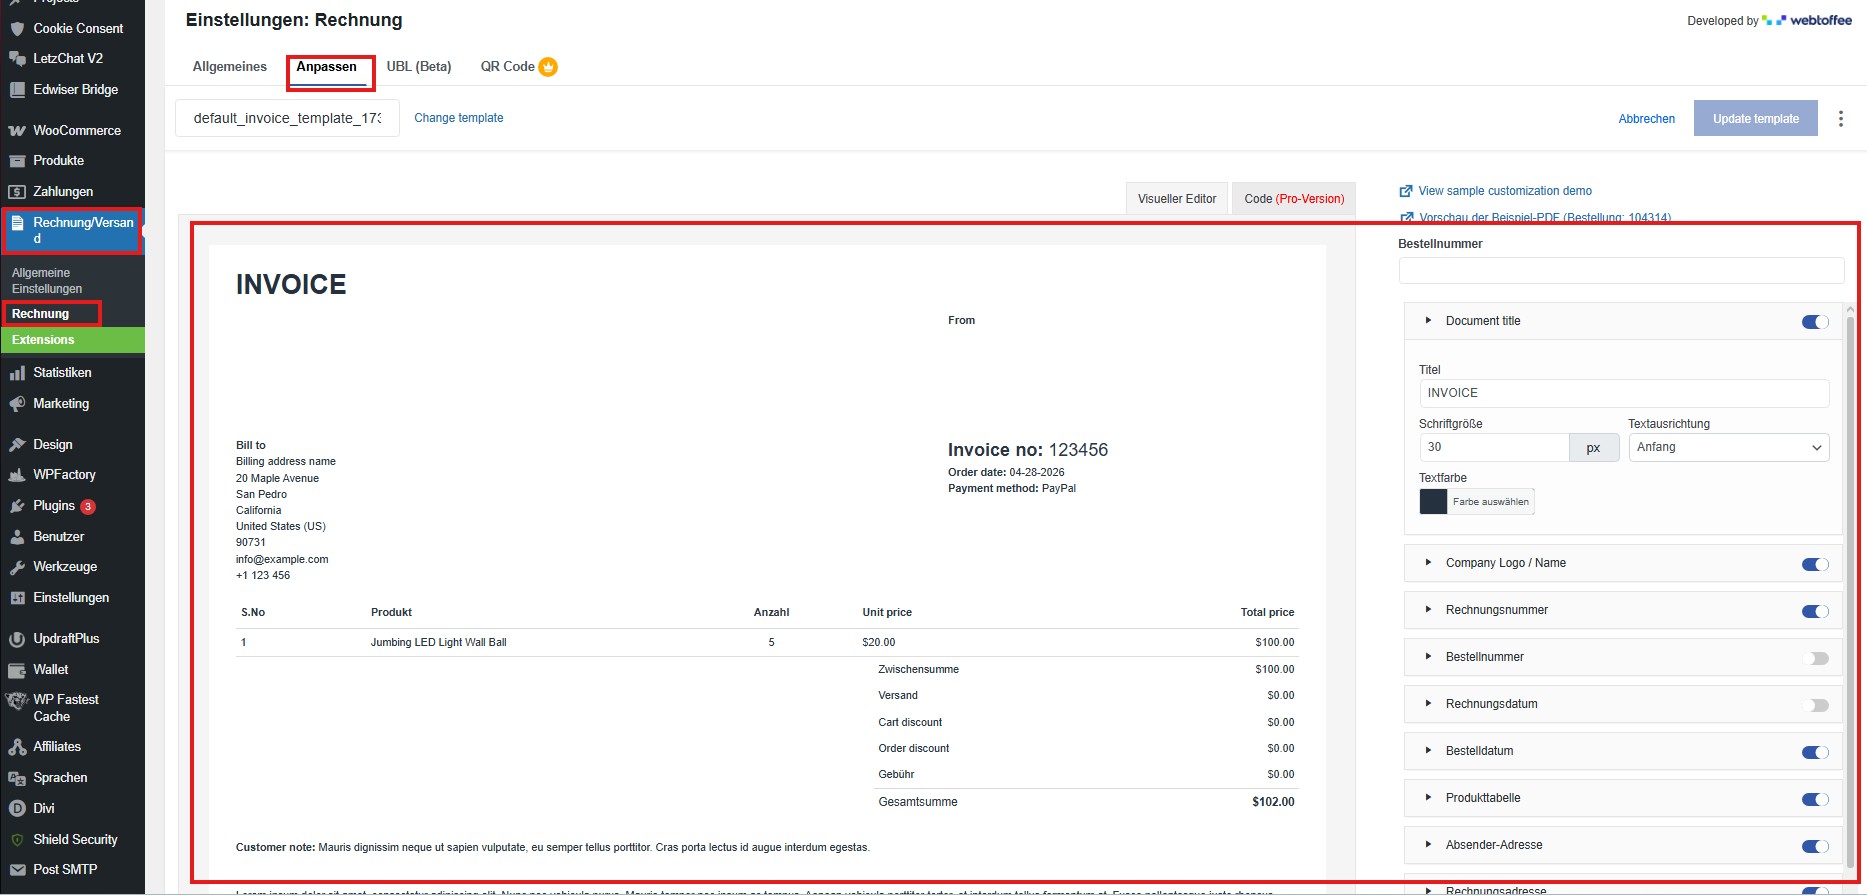Viewport: 1867px width, 895px height.
Task: Click the Shield Security icon
Action: [x=17, y=839]
